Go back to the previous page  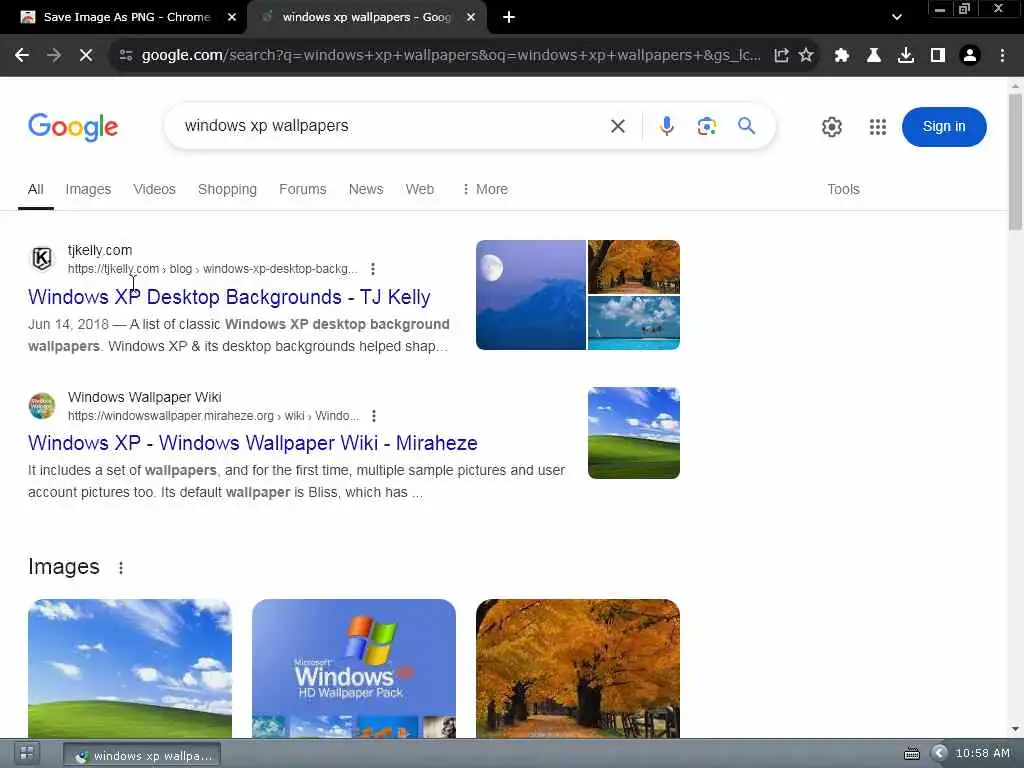point(22,56)
